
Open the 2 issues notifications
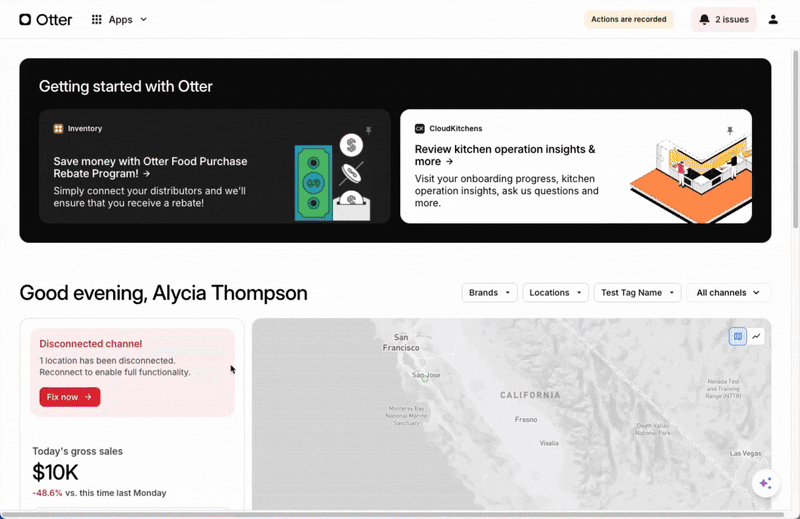pyautogui.click(x=723, y=19)
